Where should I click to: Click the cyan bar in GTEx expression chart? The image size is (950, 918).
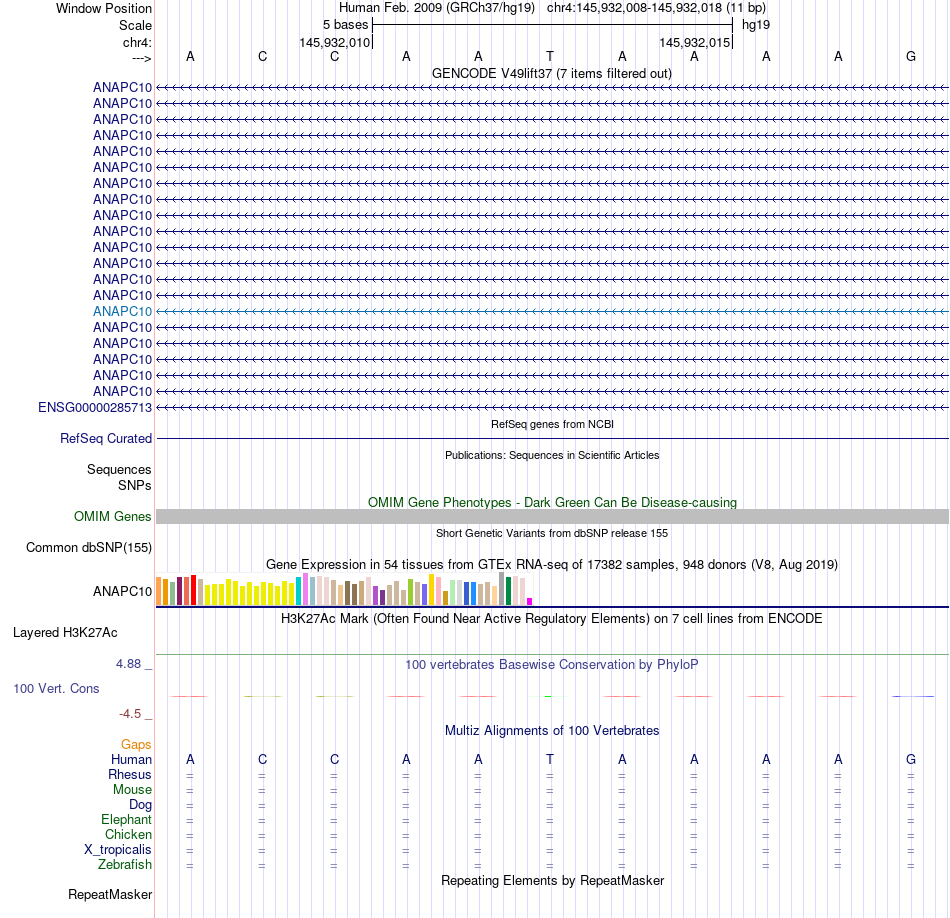click(x=299, y=591)
